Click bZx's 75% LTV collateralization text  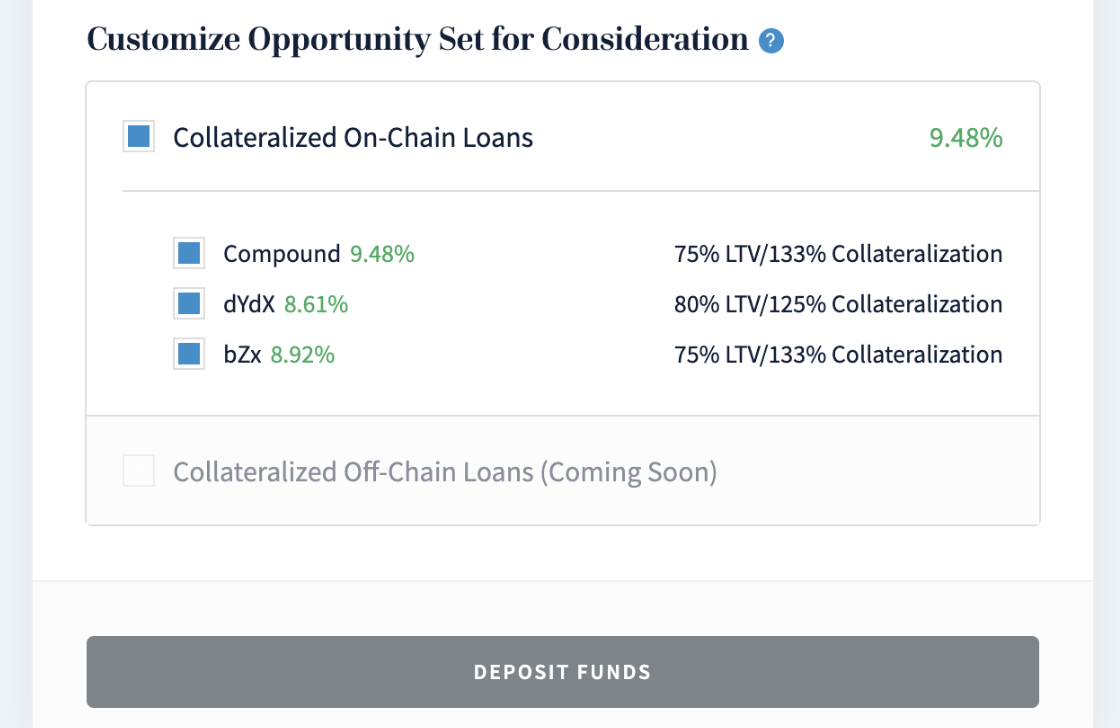[x=839, y=354]
